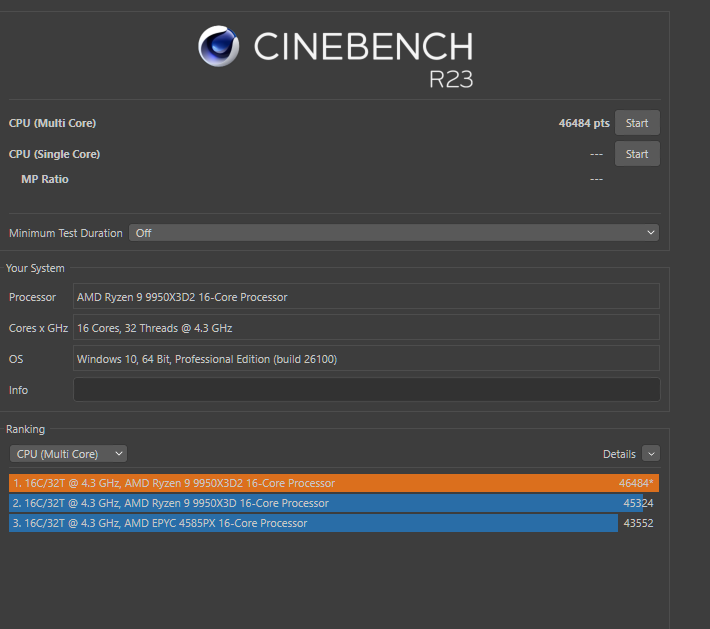Click the Info input field
This screenshot has height=629, width=710.
[366, 389]
